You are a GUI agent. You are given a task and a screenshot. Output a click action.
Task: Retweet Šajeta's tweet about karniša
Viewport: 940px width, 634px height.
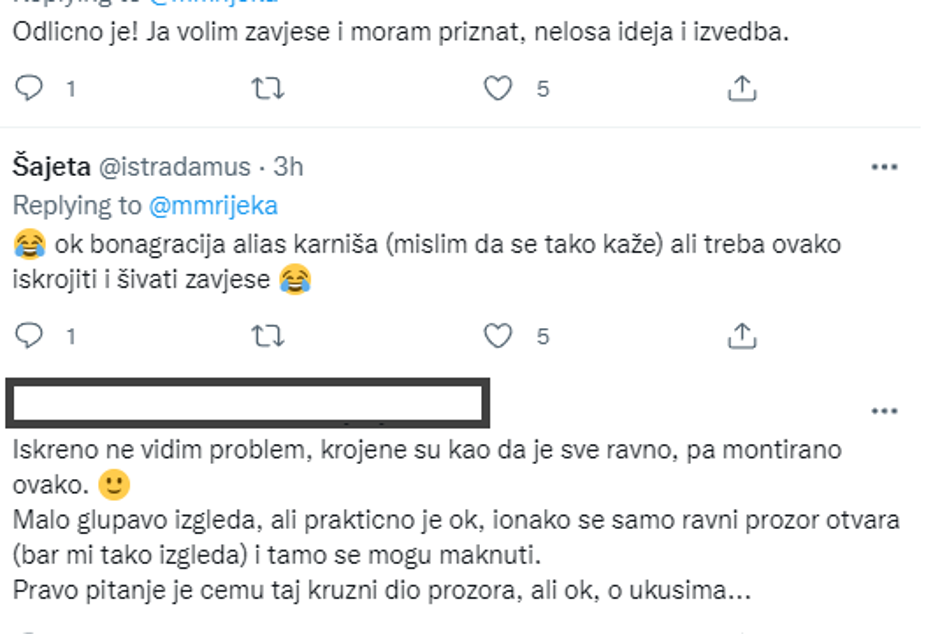267,336
